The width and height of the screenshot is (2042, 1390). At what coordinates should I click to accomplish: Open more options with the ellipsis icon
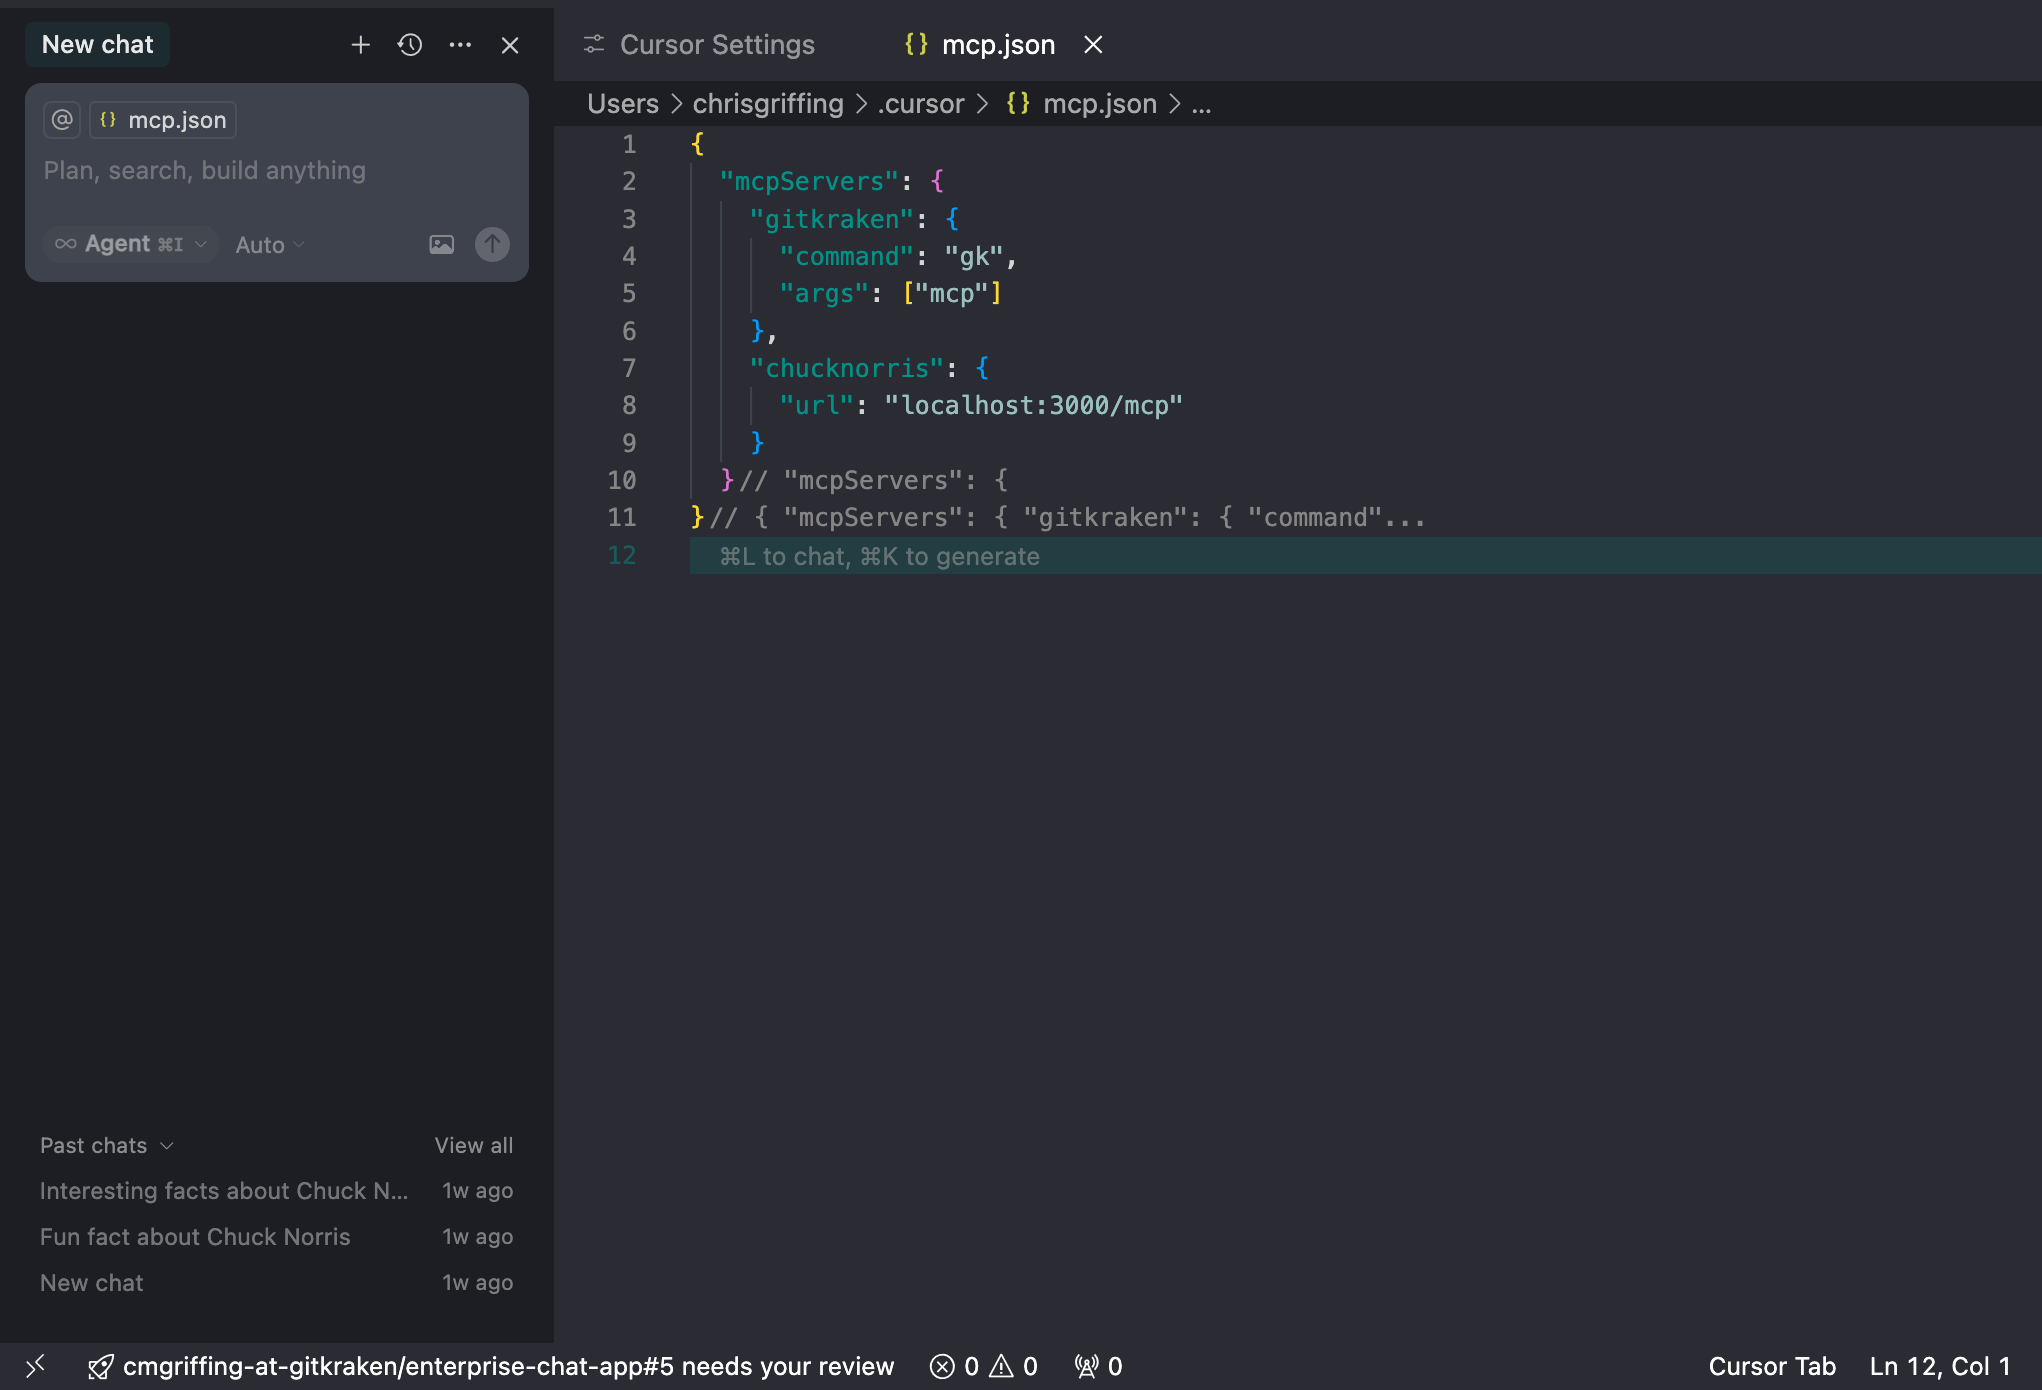point(460,44)
